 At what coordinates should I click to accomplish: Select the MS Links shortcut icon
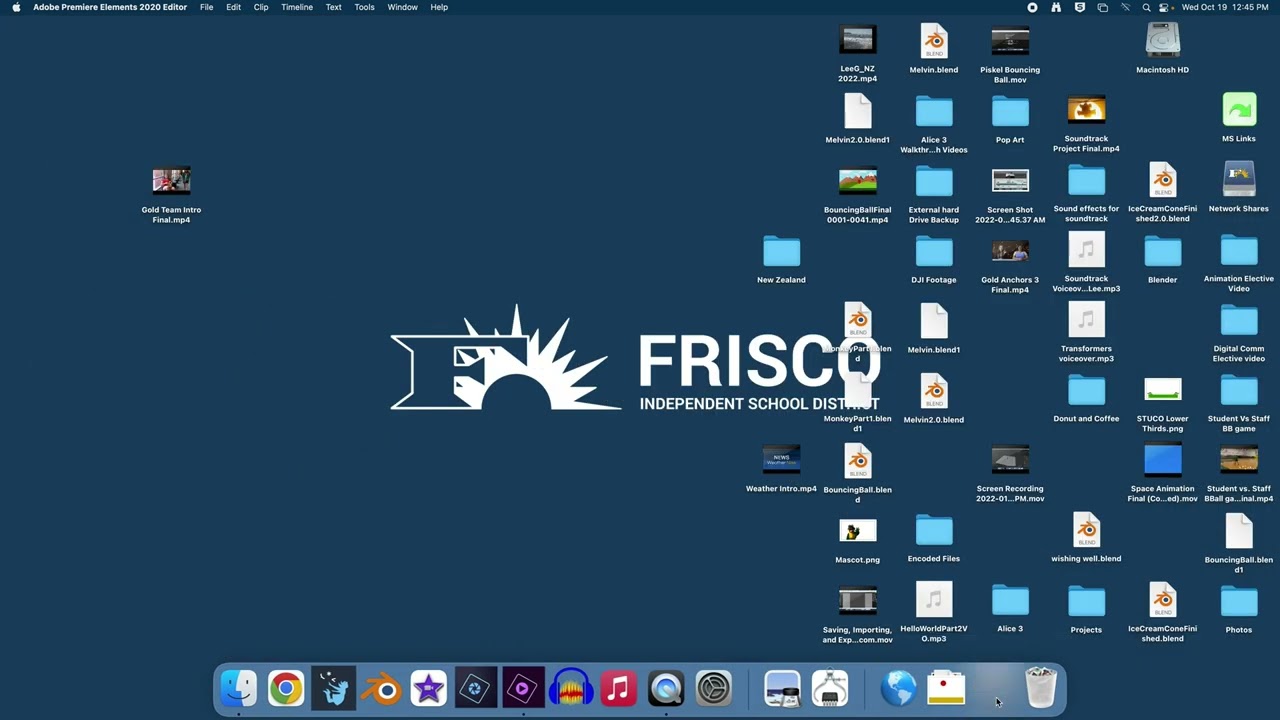point(1239,110)
